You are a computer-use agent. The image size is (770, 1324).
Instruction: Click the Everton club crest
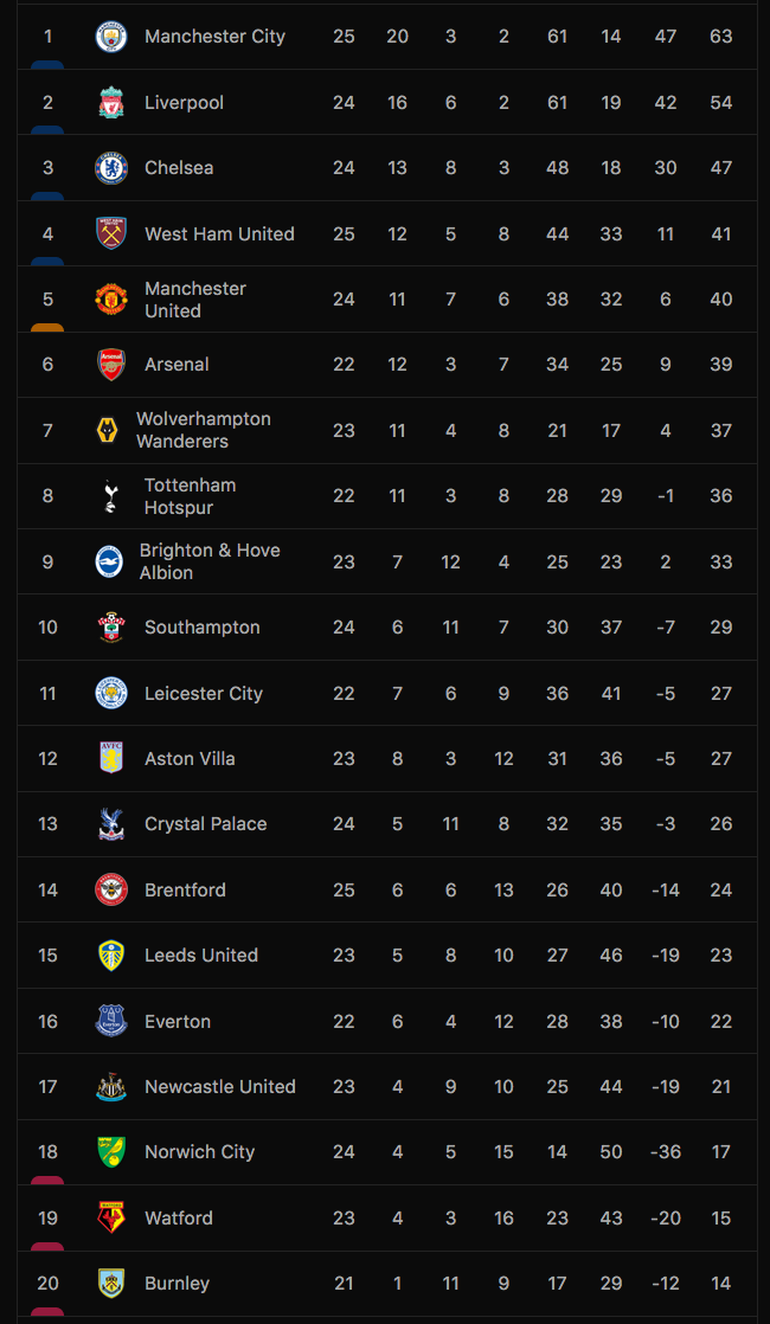click(111, 1021)
